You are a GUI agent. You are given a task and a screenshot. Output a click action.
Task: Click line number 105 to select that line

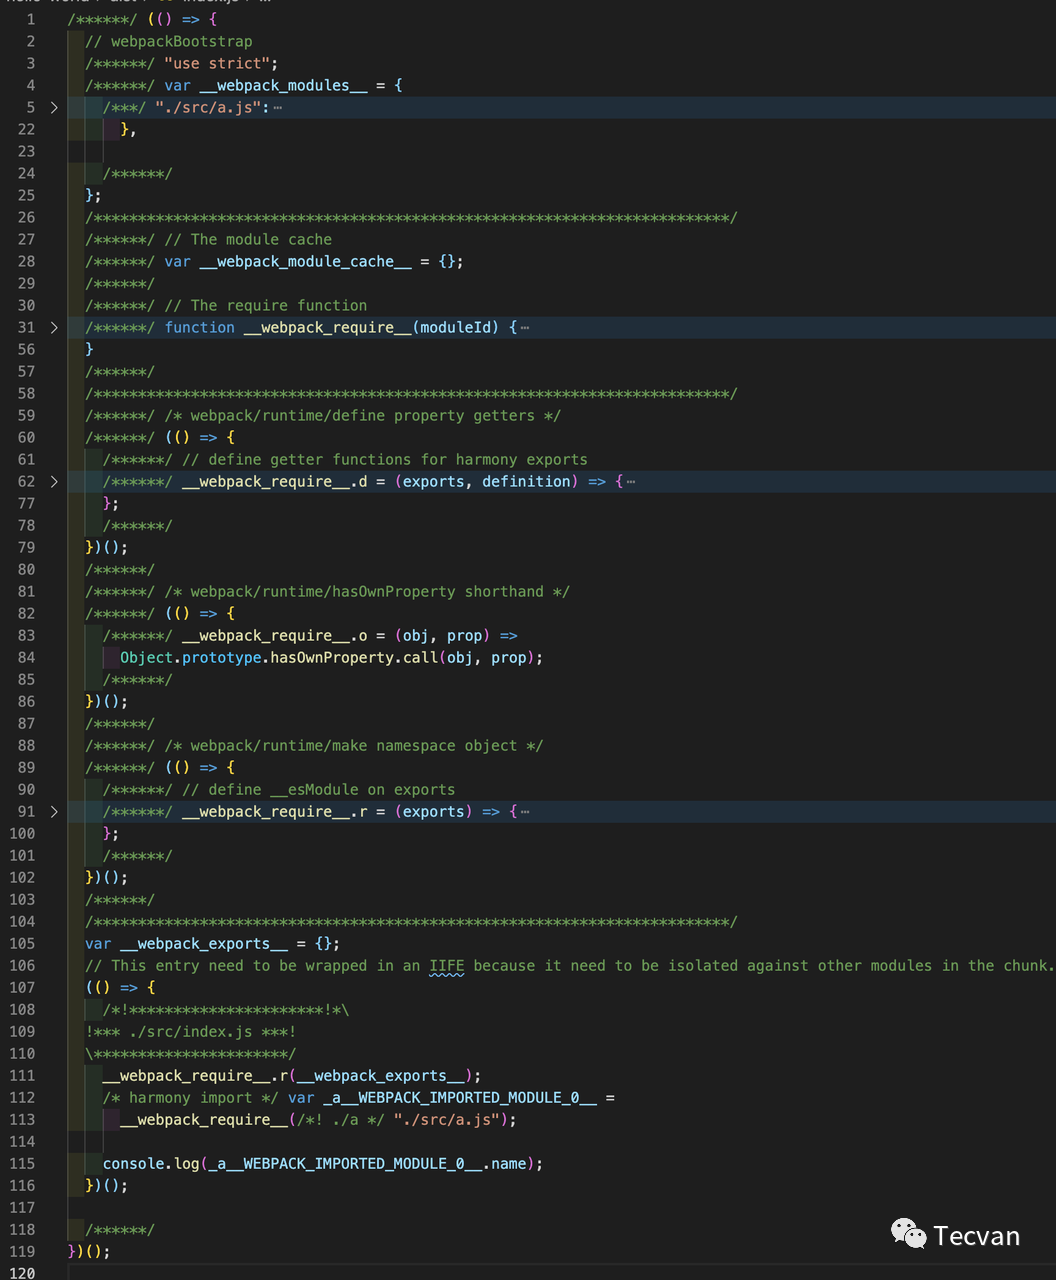(x=22, y=943)
